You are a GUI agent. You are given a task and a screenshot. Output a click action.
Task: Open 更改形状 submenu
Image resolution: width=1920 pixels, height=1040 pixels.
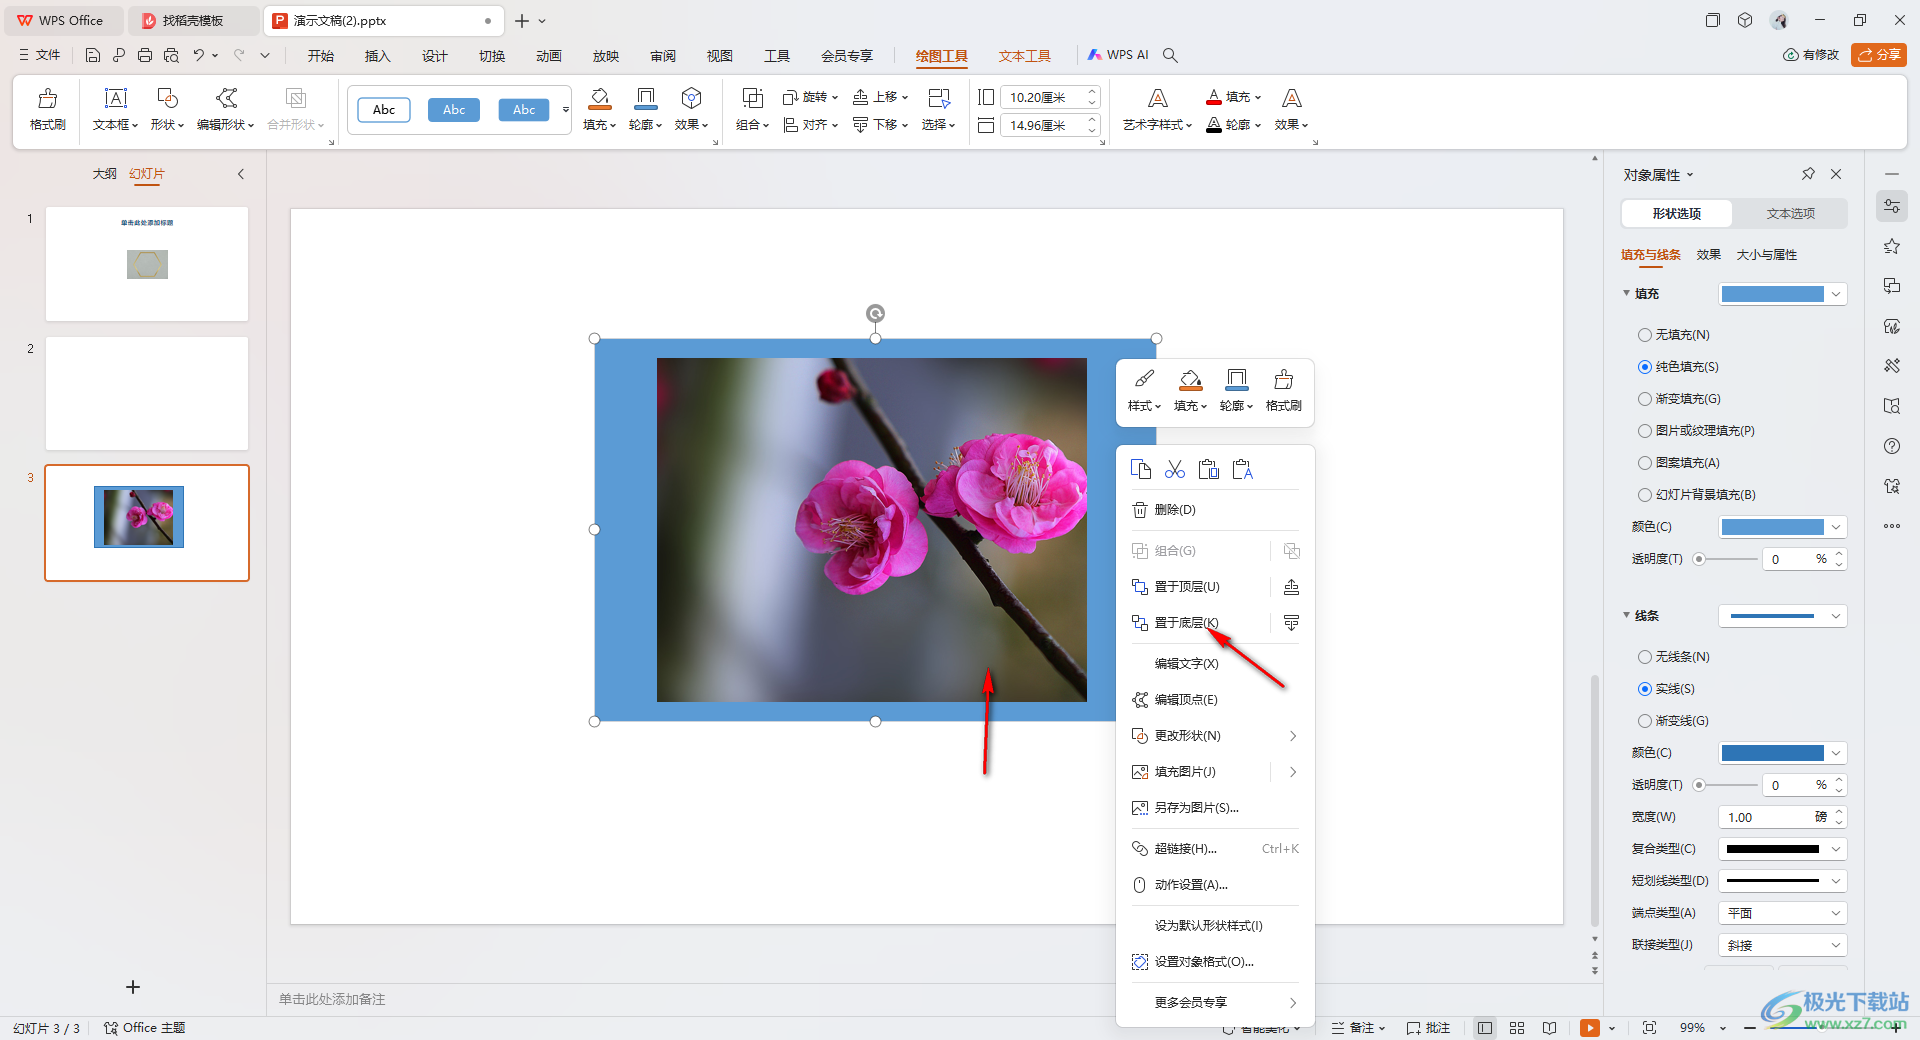1214,736
